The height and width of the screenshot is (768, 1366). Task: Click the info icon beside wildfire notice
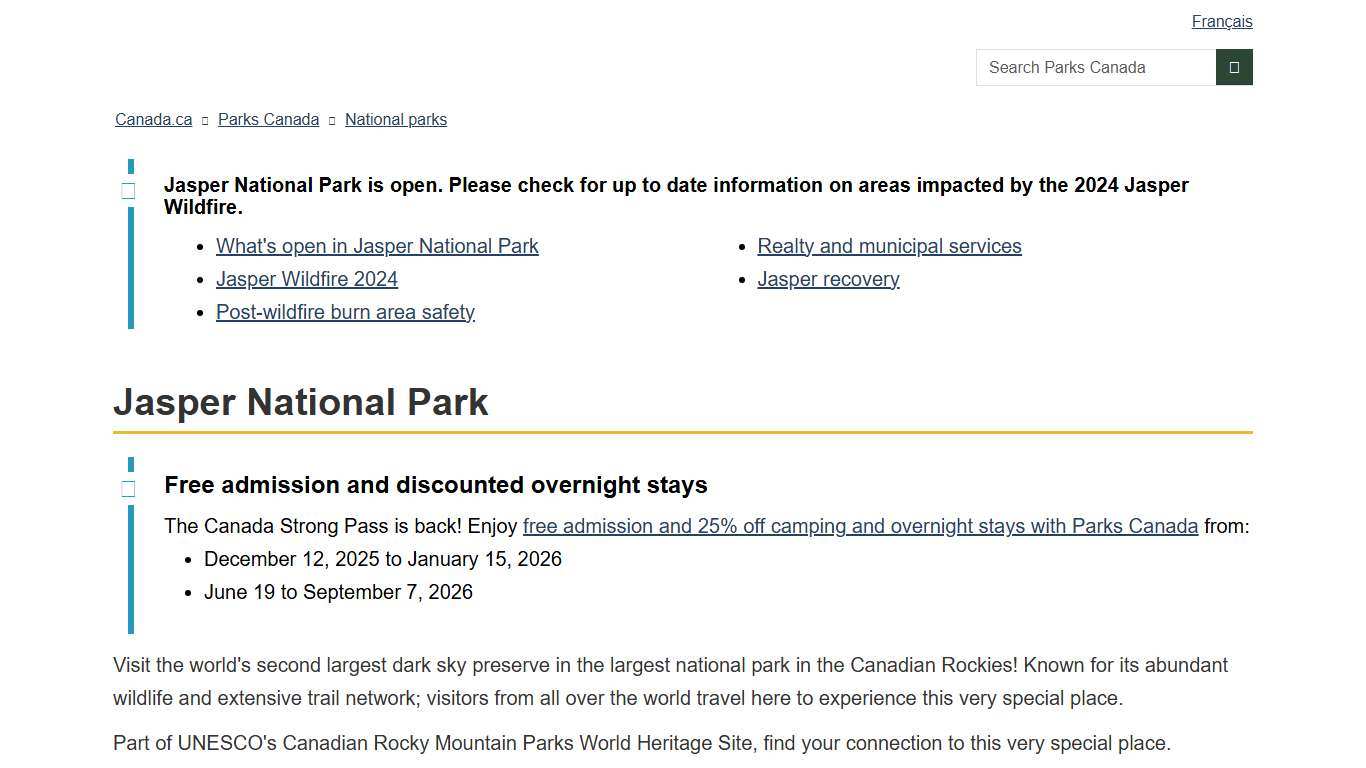(x=129, y=191)
